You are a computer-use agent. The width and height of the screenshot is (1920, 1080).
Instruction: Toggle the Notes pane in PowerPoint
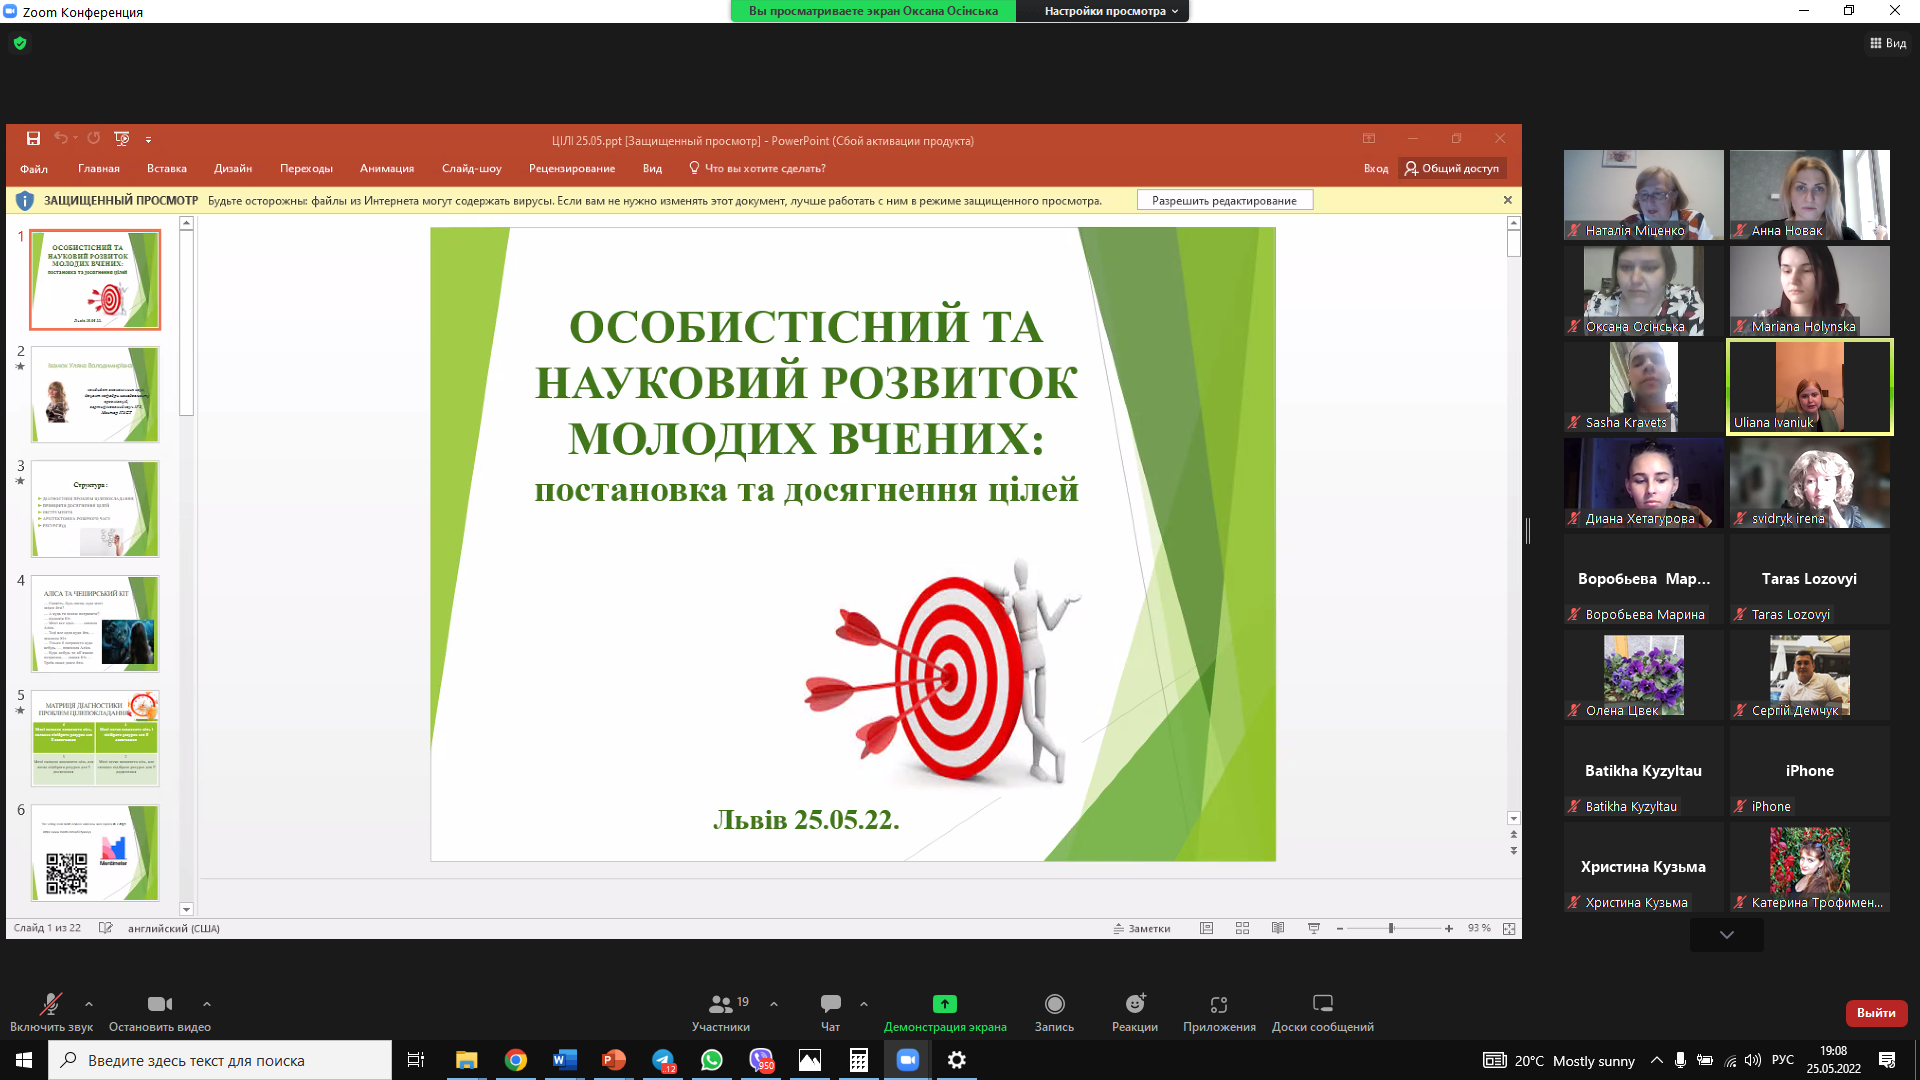point(1141,929)
